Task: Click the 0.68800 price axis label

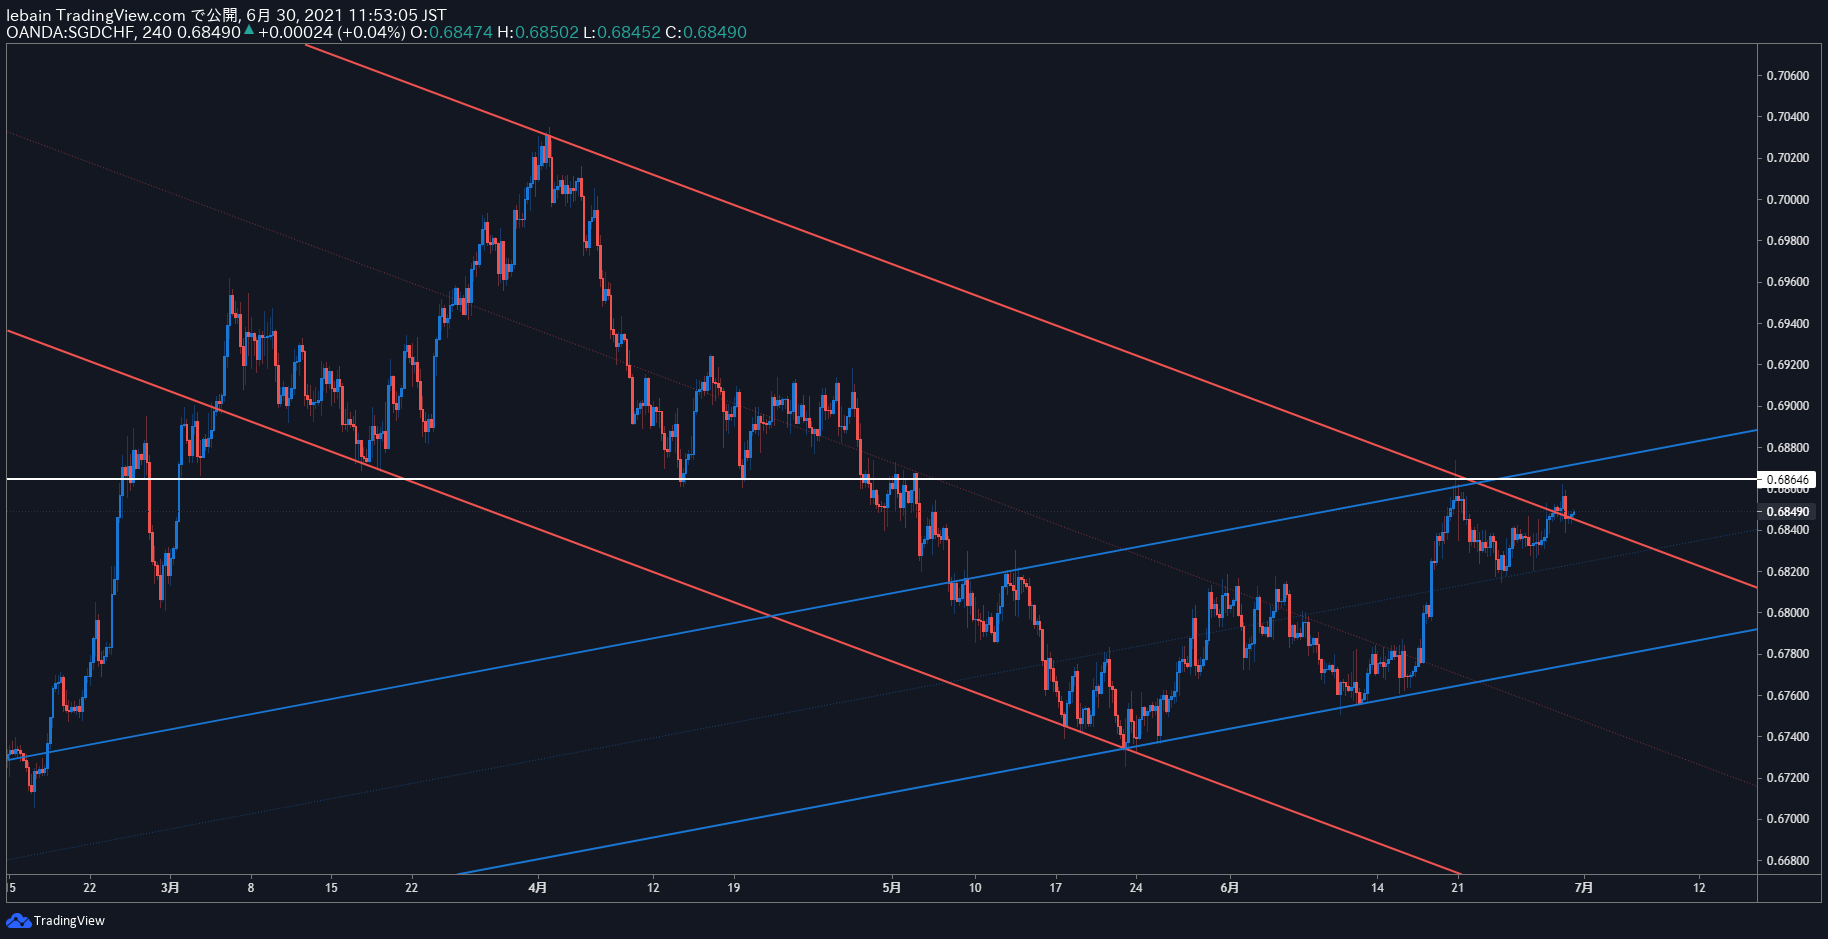Action: [x=1787, y=448]
